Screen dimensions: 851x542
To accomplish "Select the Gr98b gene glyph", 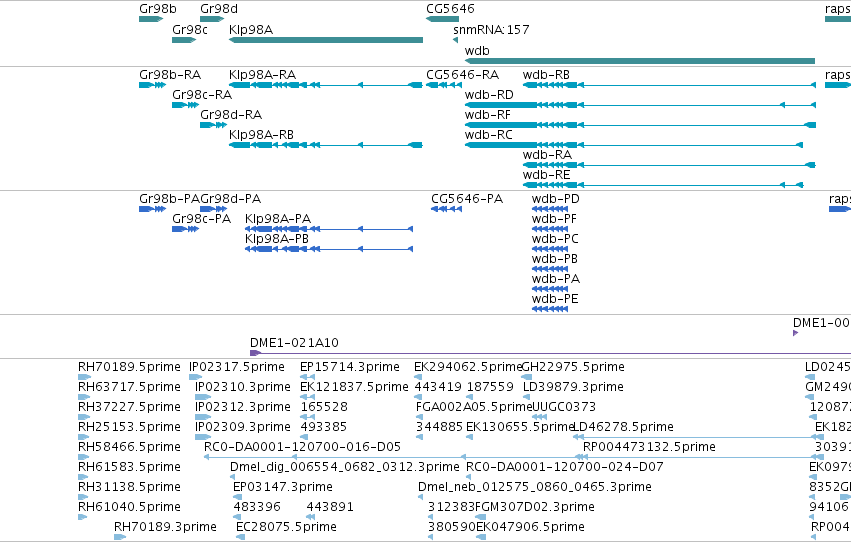I will click(x=151, y=19).
